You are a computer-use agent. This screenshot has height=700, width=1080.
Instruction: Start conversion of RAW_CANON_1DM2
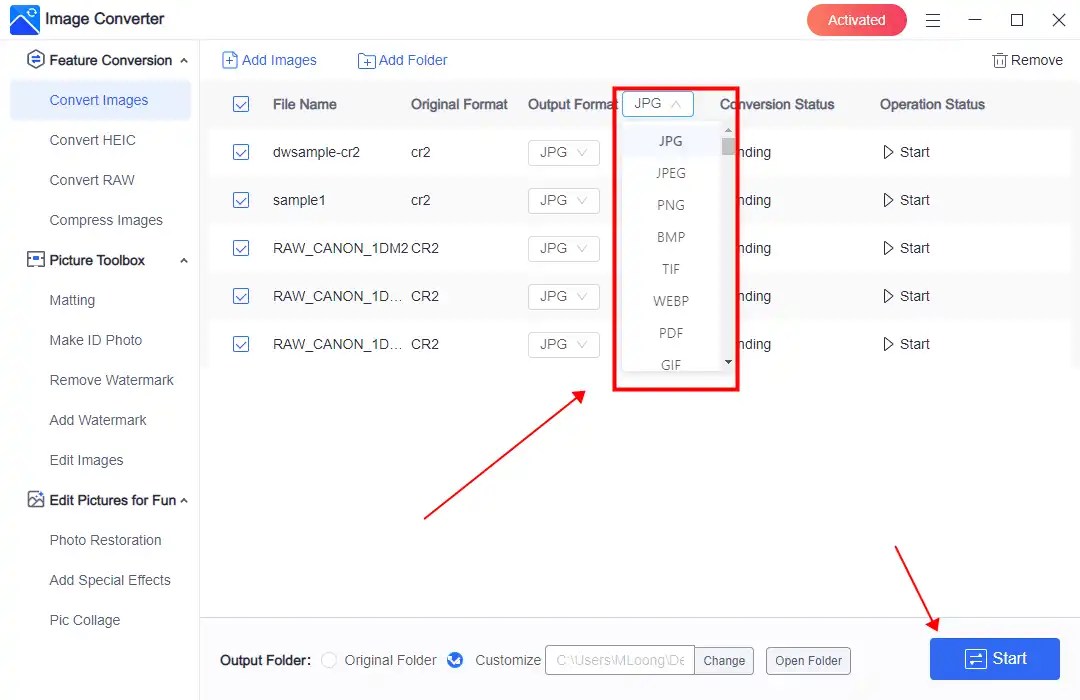tap(905, 248)
